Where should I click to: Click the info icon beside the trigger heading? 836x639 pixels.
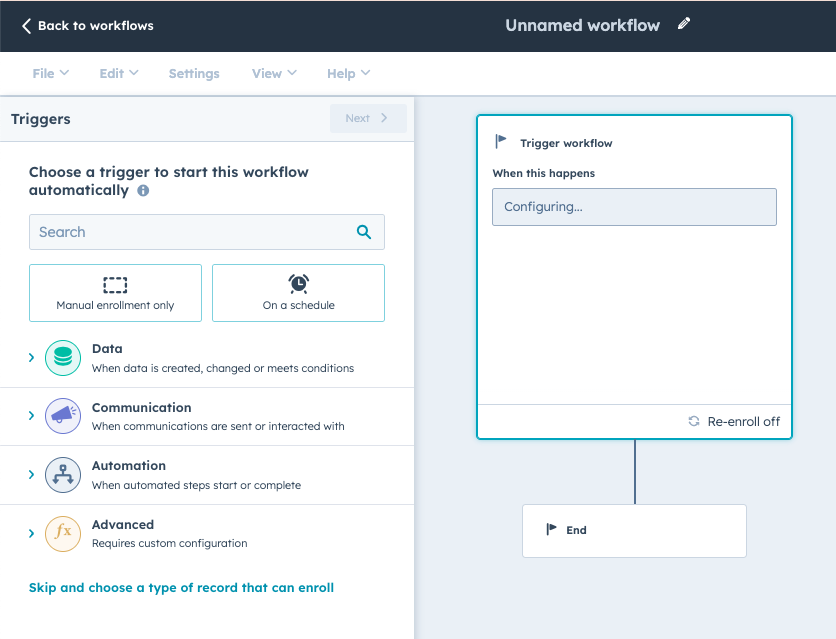pos(141,190)
